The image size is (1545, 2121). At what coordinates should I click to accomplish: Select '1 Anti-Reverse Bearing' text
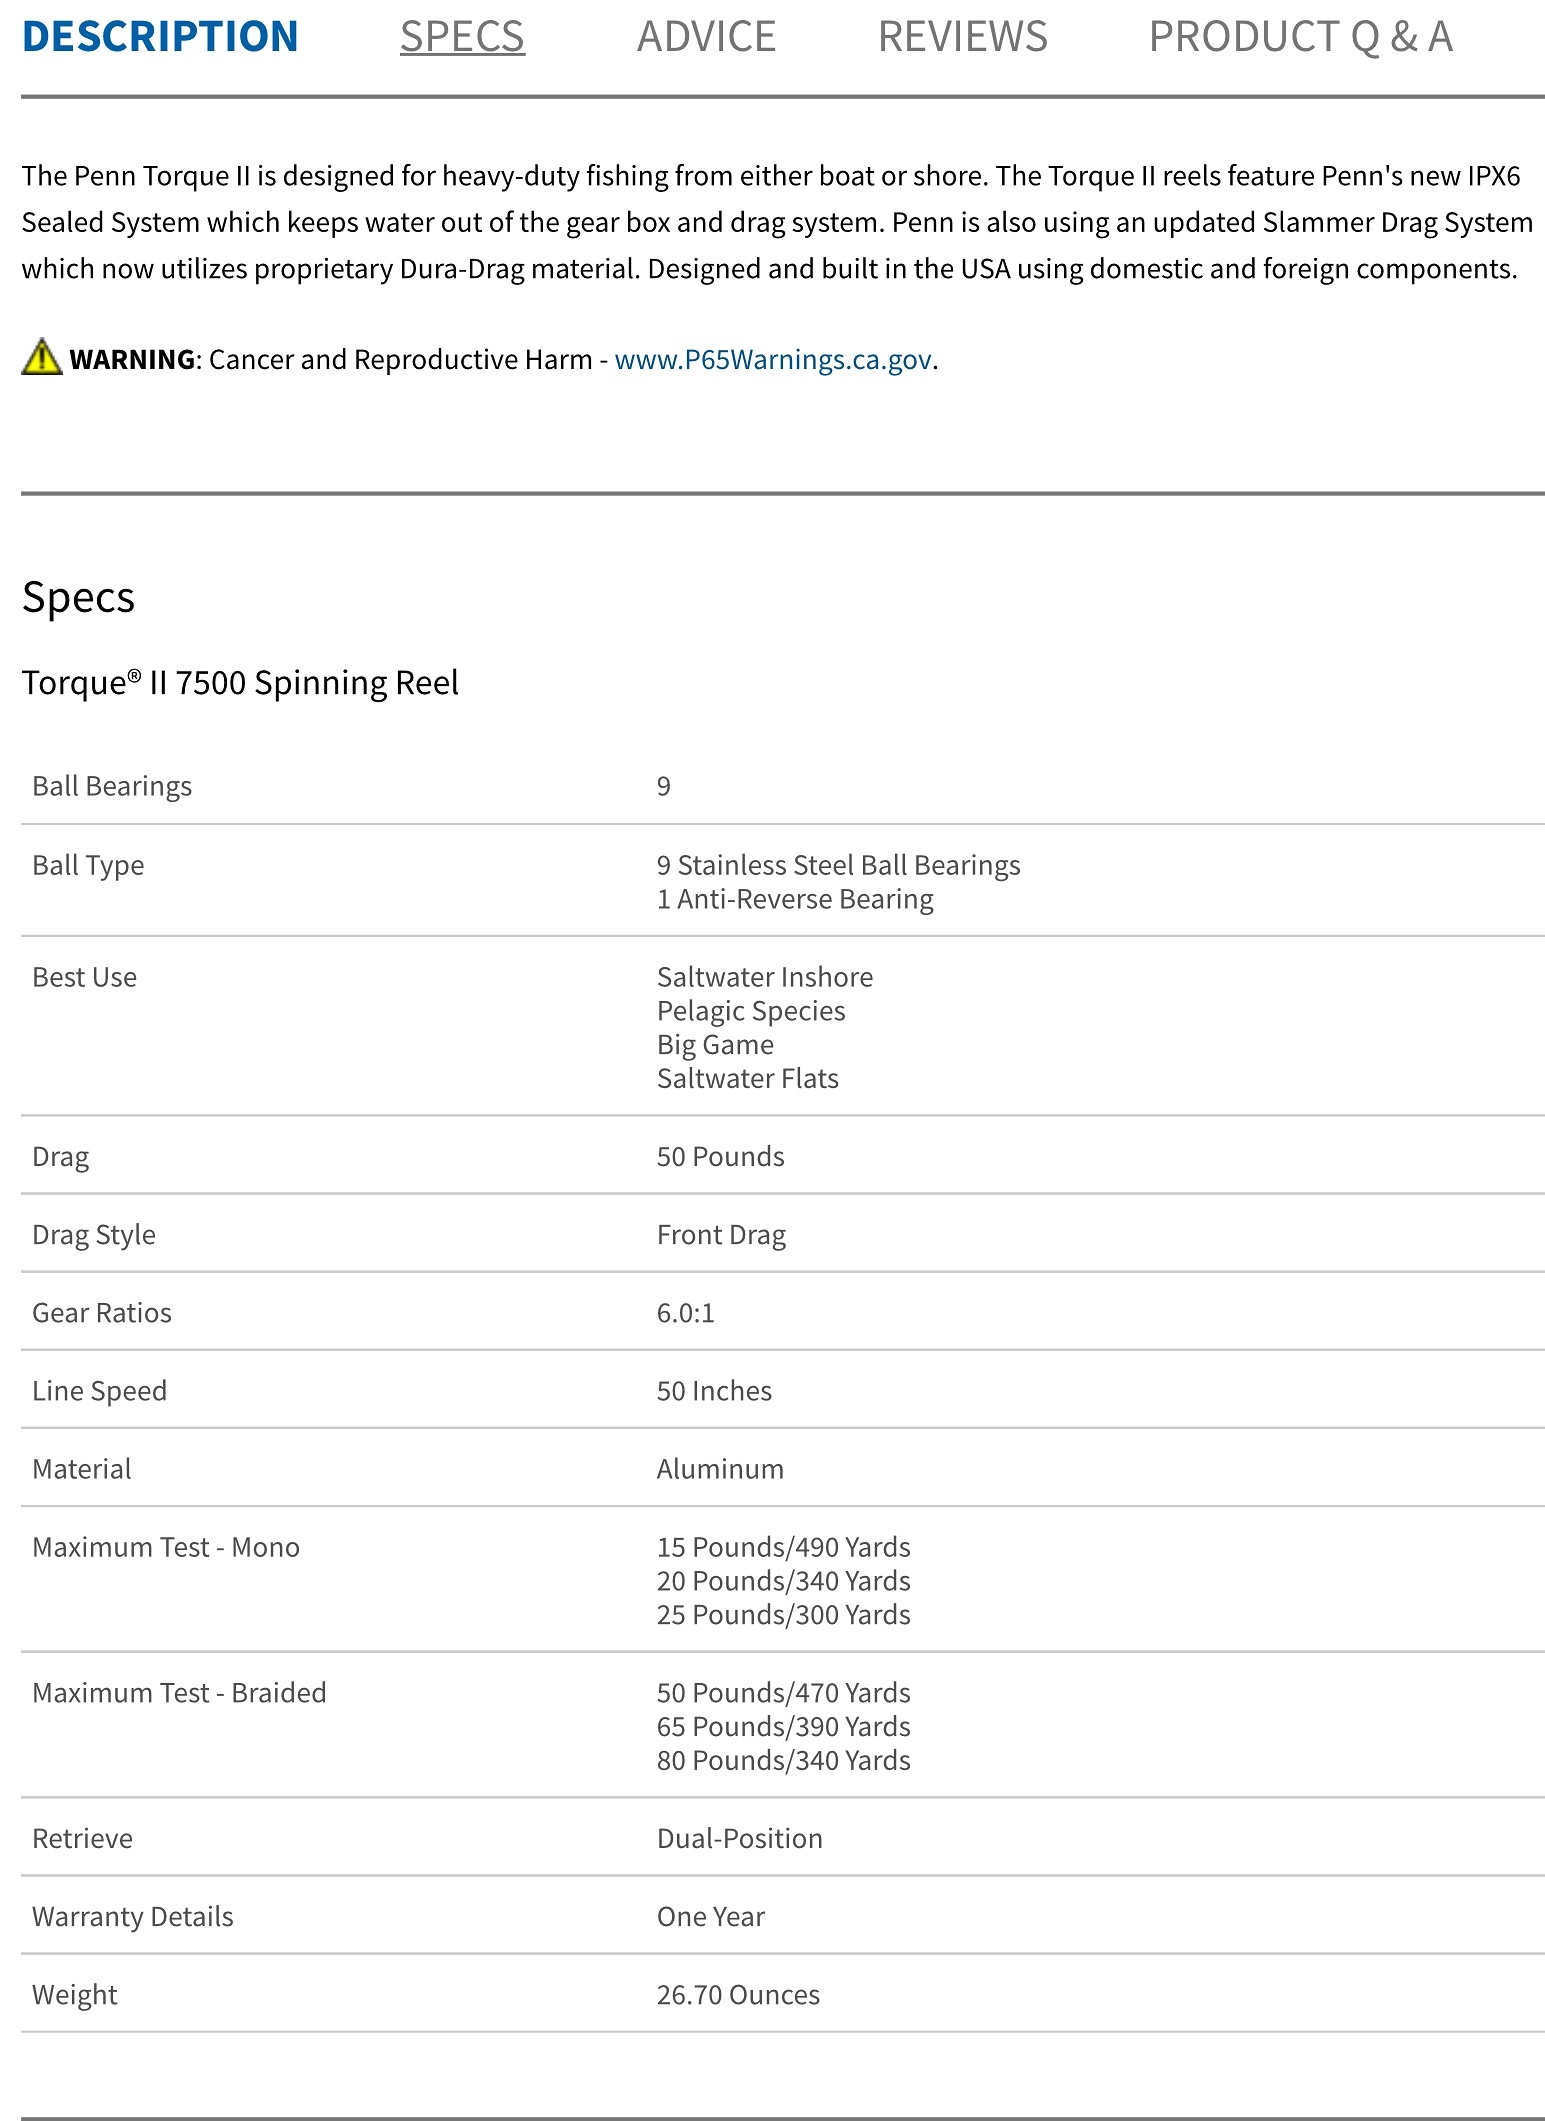(795, 899)
